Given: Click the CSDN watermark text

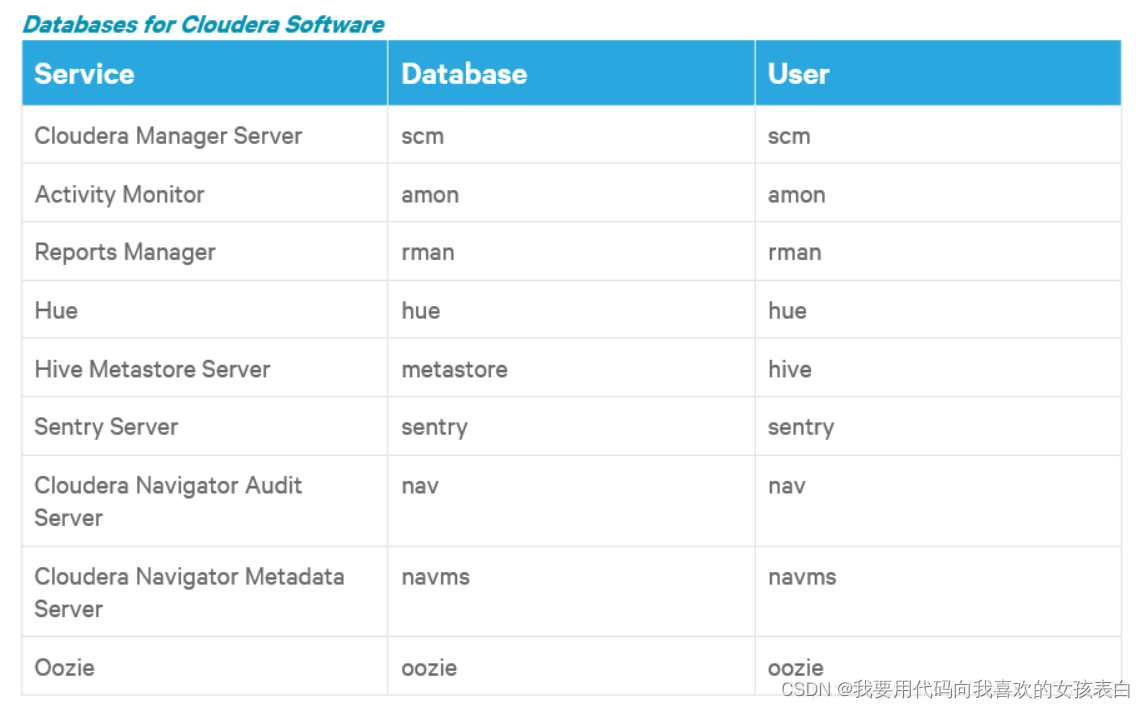Looking at the screenshot, I should [955, 689].
